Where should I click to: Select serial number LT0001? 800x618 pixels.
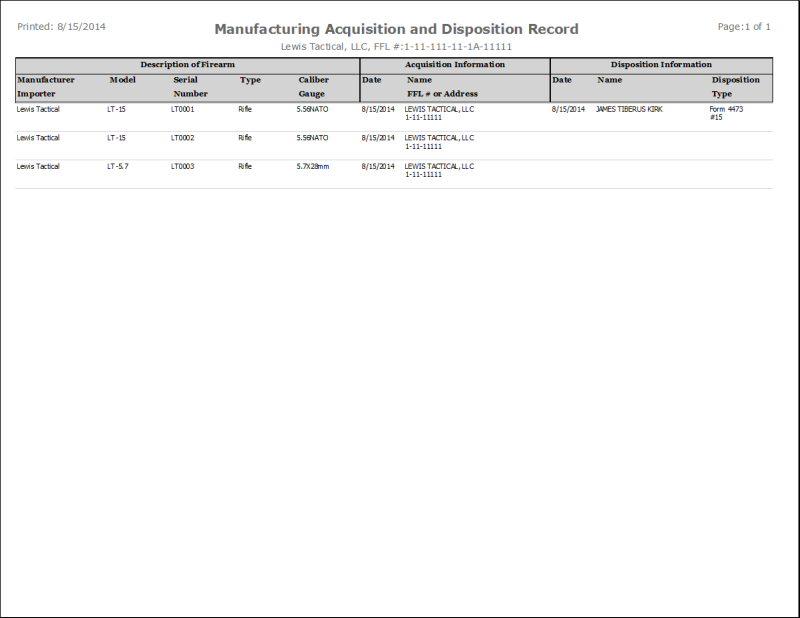click(183, 109)
